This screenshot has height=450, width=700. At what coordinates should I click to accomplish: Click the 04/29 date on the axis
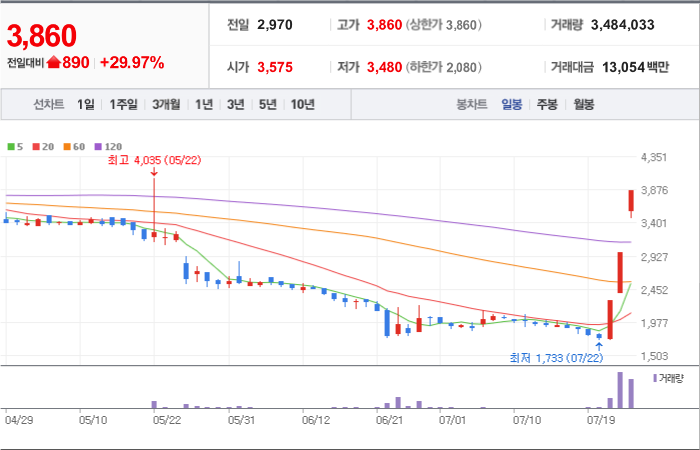18,420
